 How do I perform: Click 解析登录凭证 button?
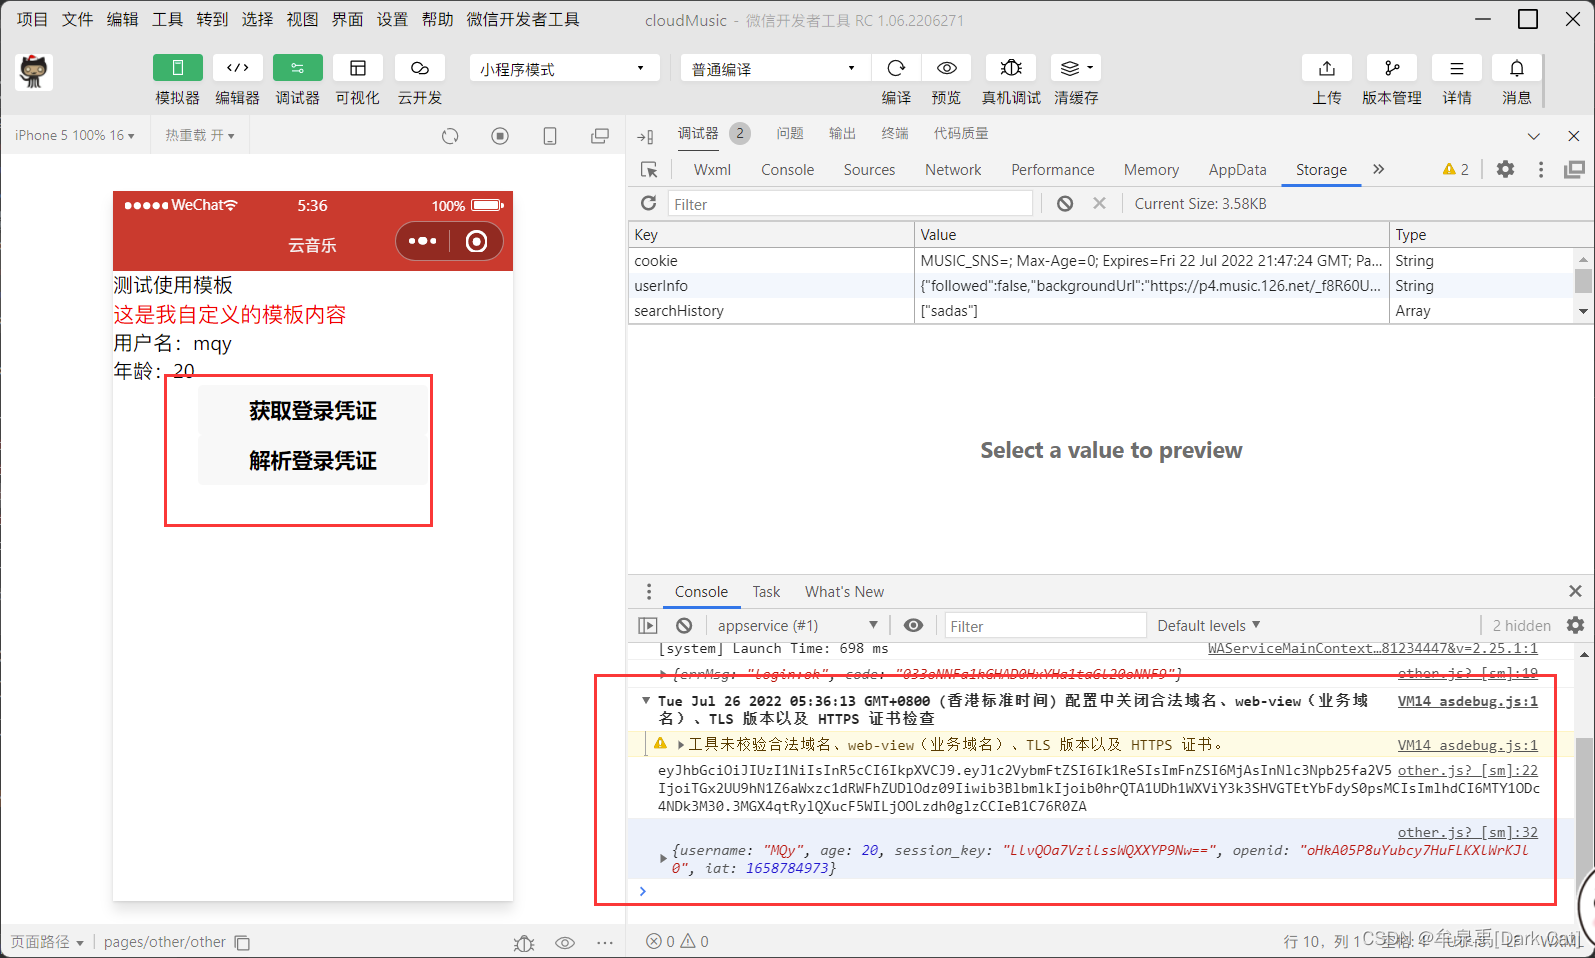(x=313, y=461)
